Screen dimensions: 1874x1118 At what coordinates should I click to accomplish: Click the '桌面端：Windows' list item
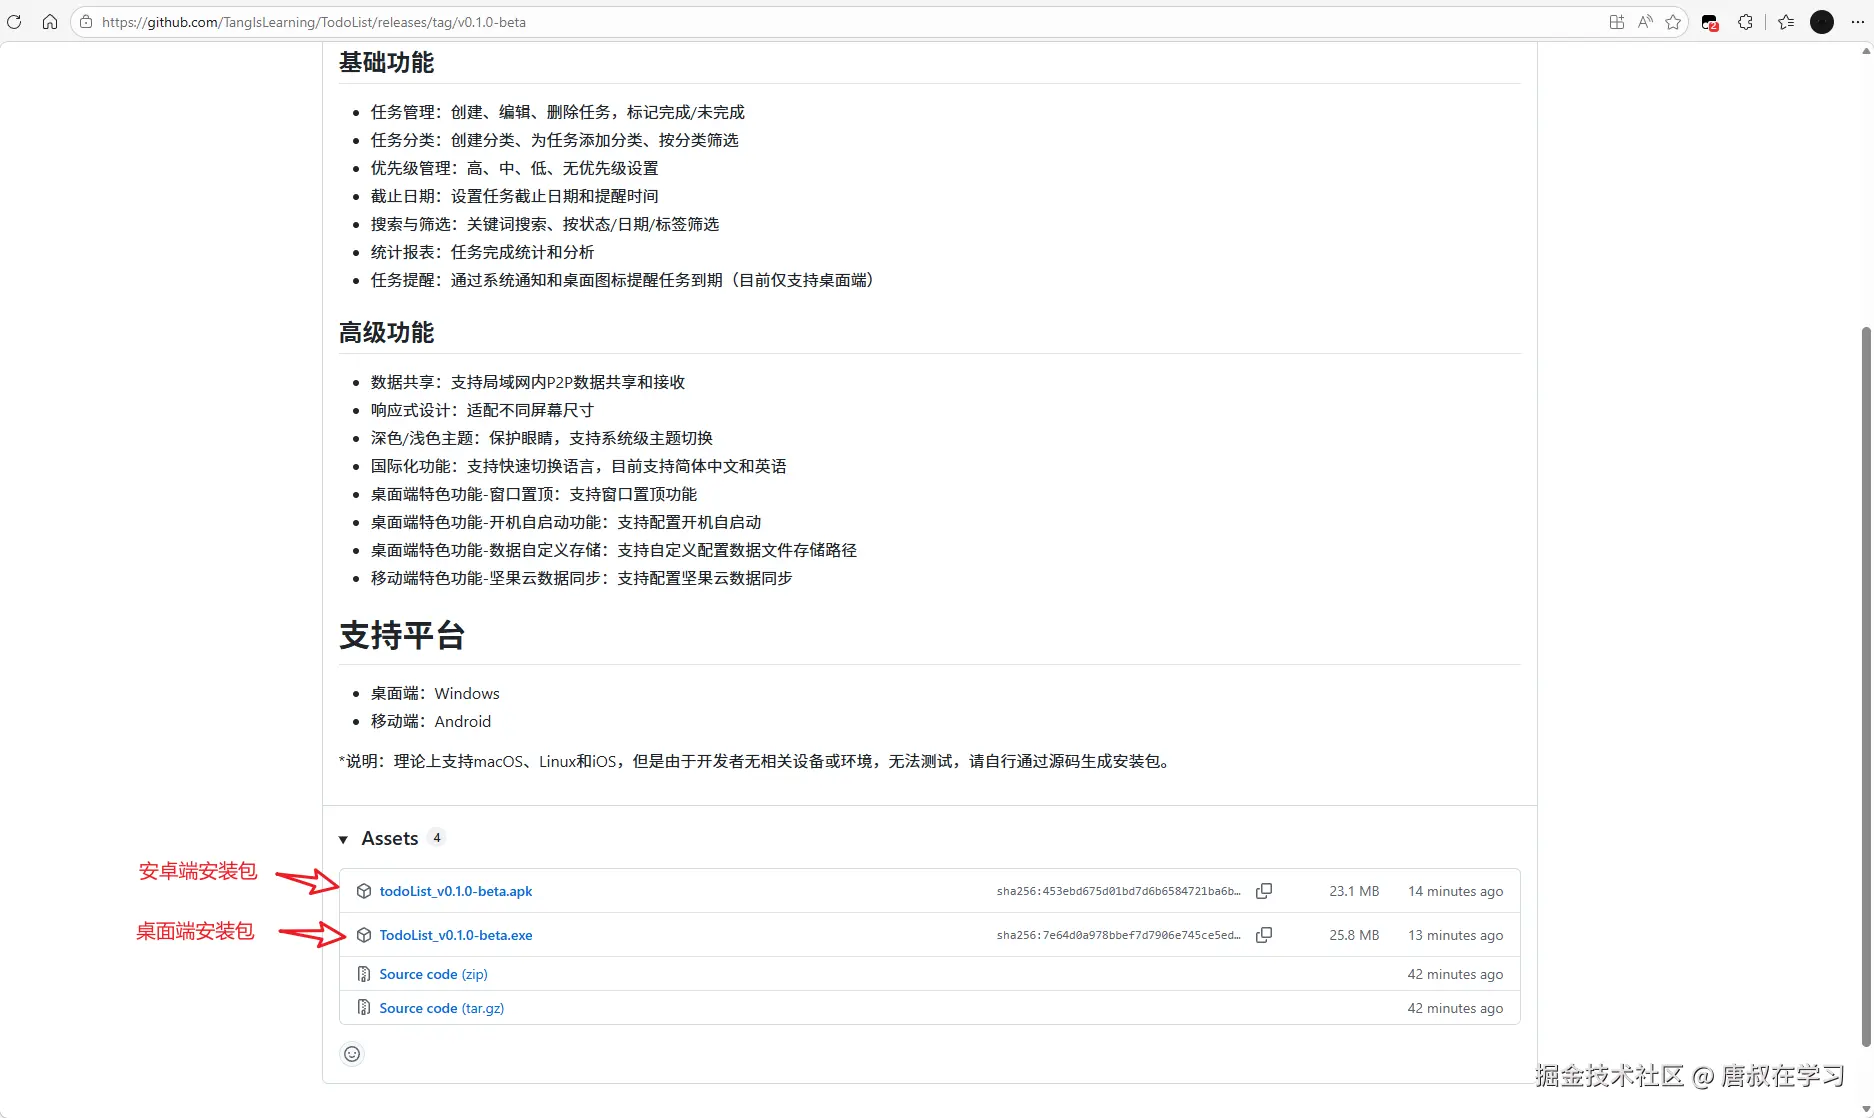coord(435,693)
